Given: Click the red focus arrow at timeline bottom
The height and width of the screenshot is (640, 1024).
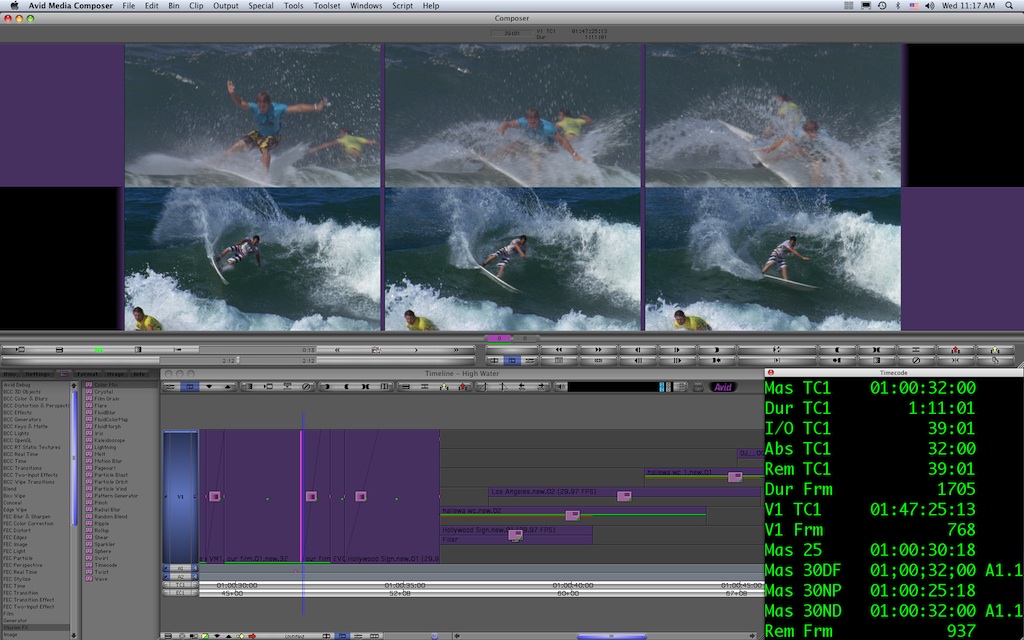Looking at the screenshot, I should tap(252, 635).
